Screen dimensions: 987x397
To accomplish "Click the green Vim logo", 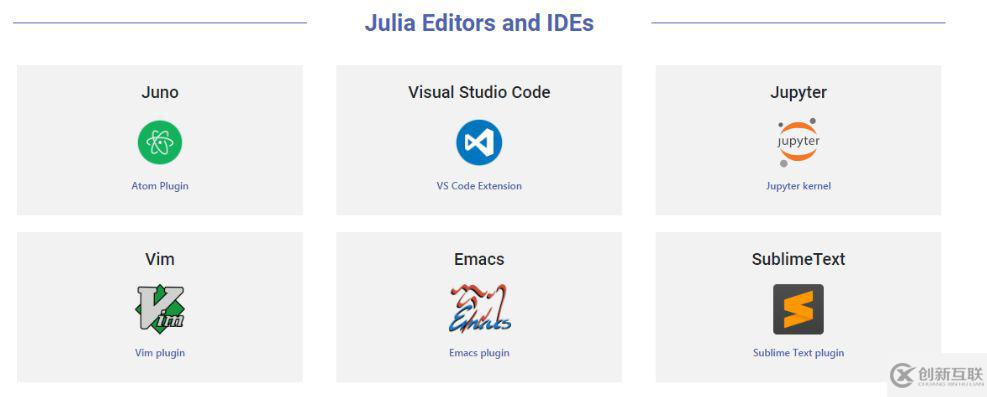I will pos(160,308).
